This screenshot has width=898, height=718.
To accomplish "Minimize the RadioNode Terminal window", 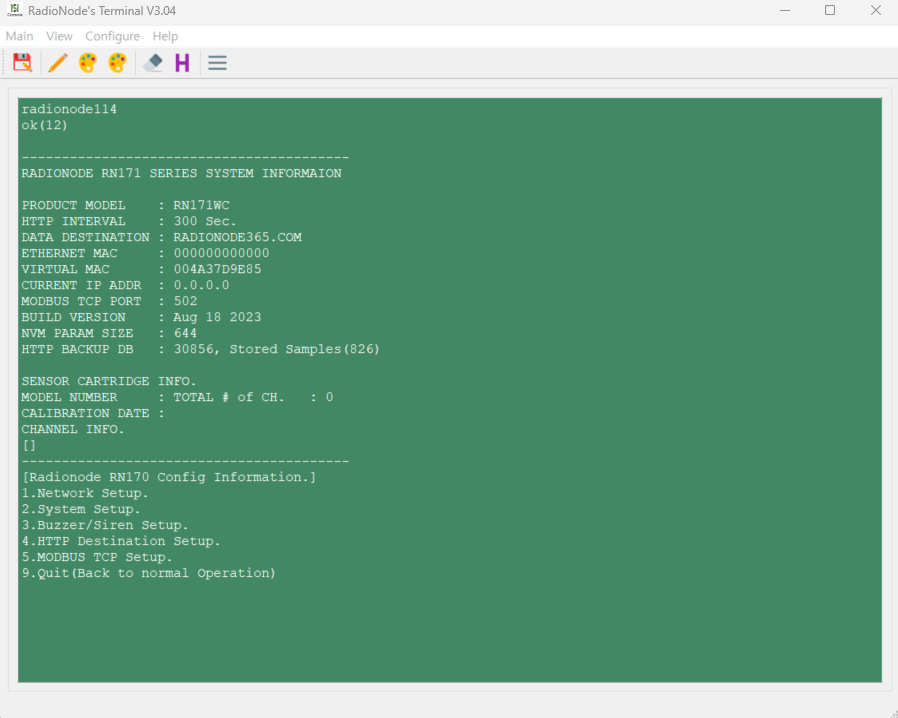I will click(x=785, y=10).
